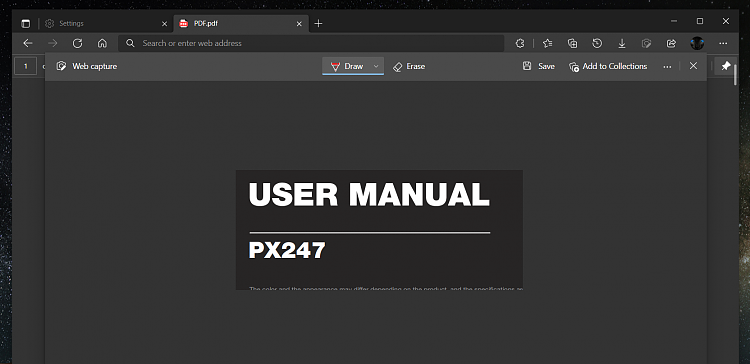Open browser Settings and more menu
Image resolution: width=750 pixels, height=364 pixels.
tap(723, 44)
